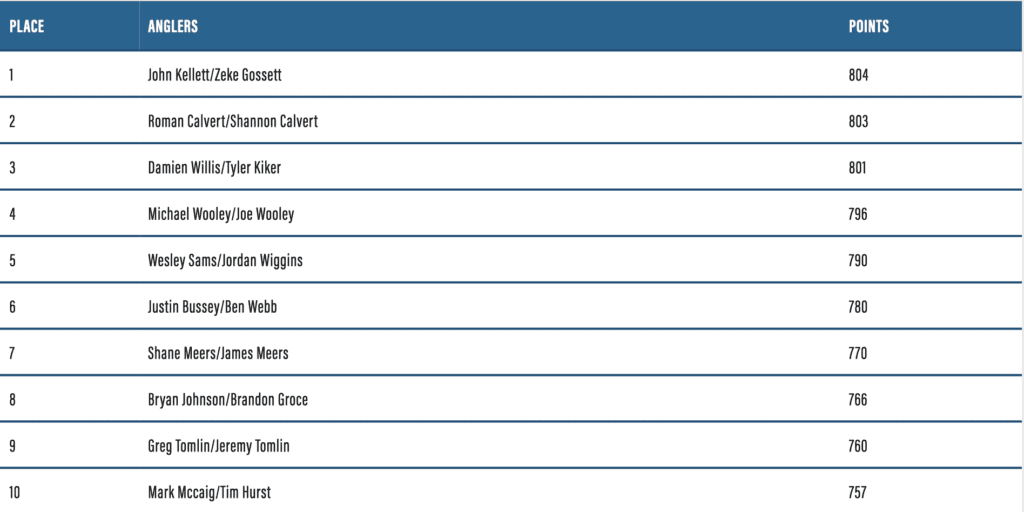Click the Roman Calvert/Shannon Calvert team name

[x=233, y=121]
